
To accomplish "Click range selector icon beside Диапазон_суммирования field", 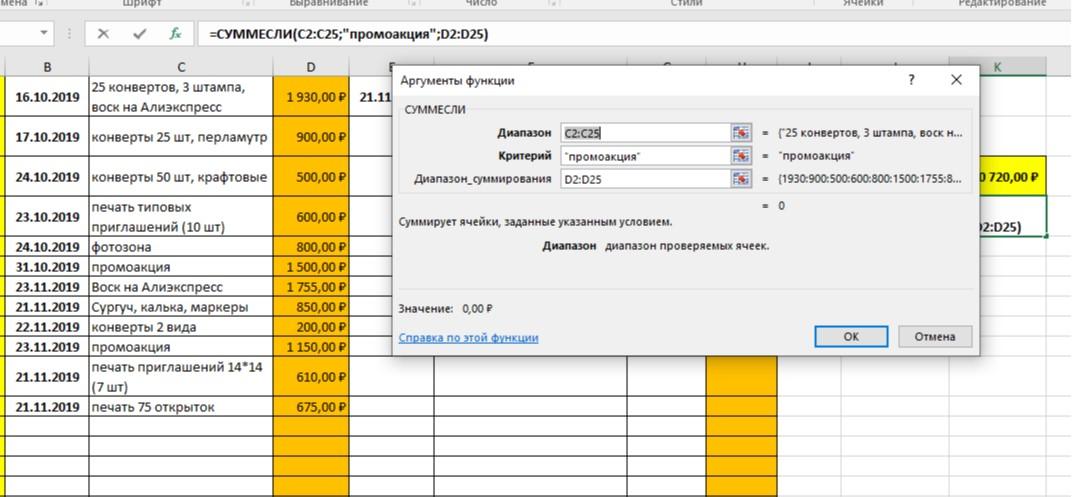I will (x=741, y=179).
